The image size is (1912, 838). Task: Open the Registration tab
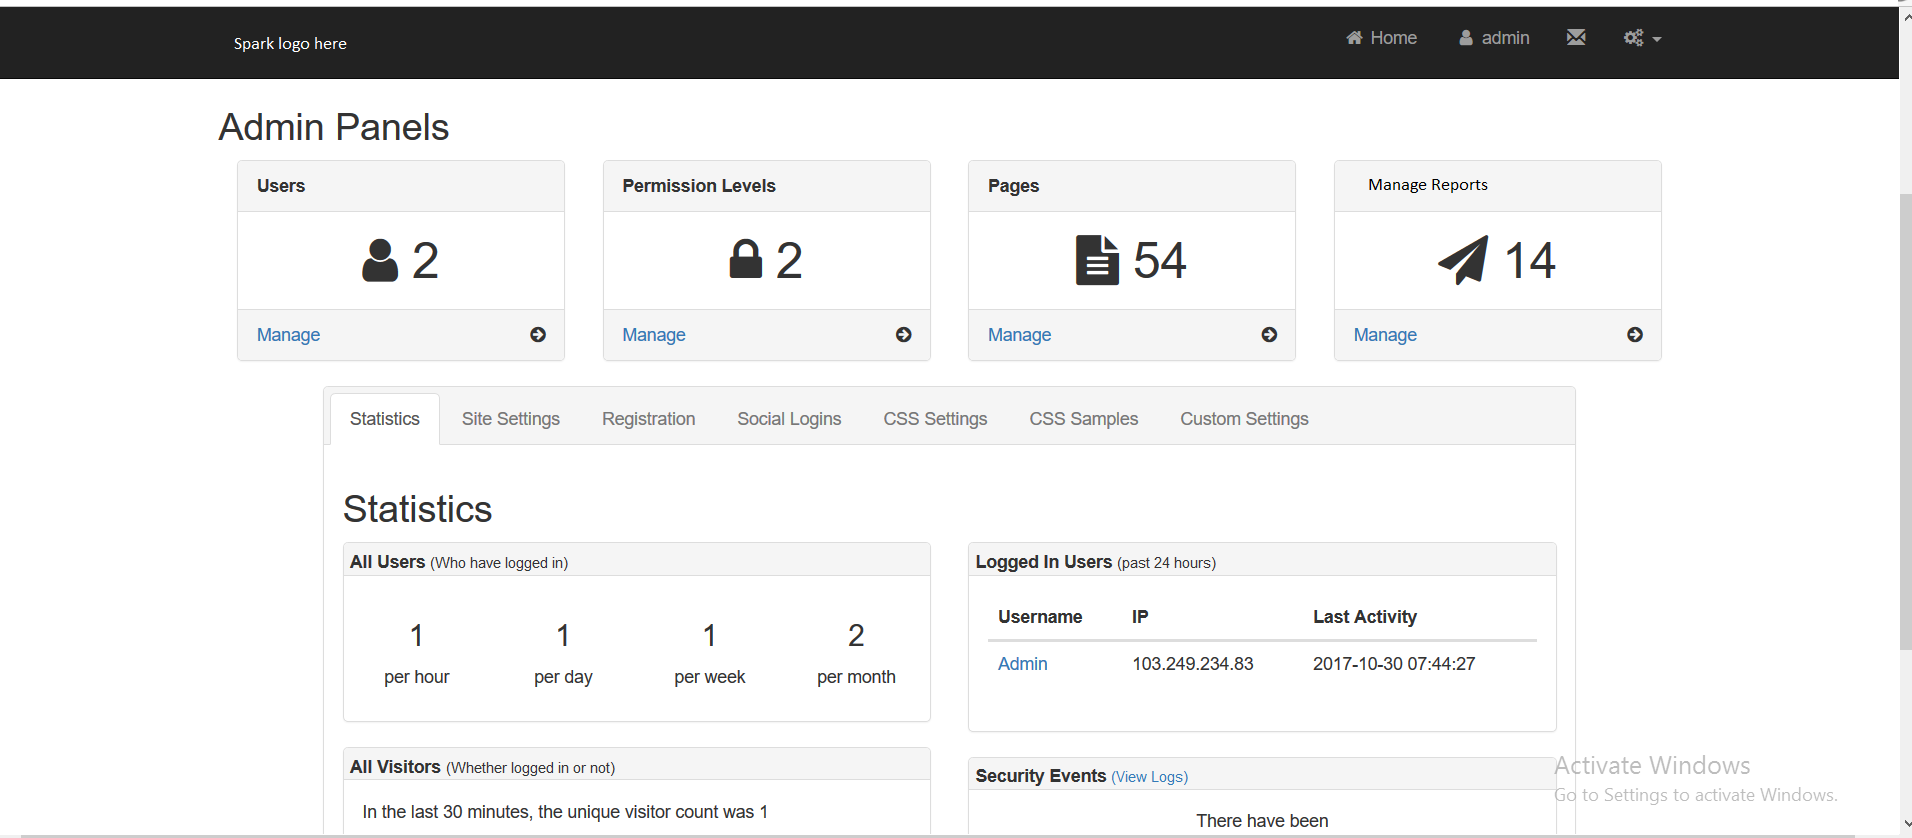(x=648, y=419)
